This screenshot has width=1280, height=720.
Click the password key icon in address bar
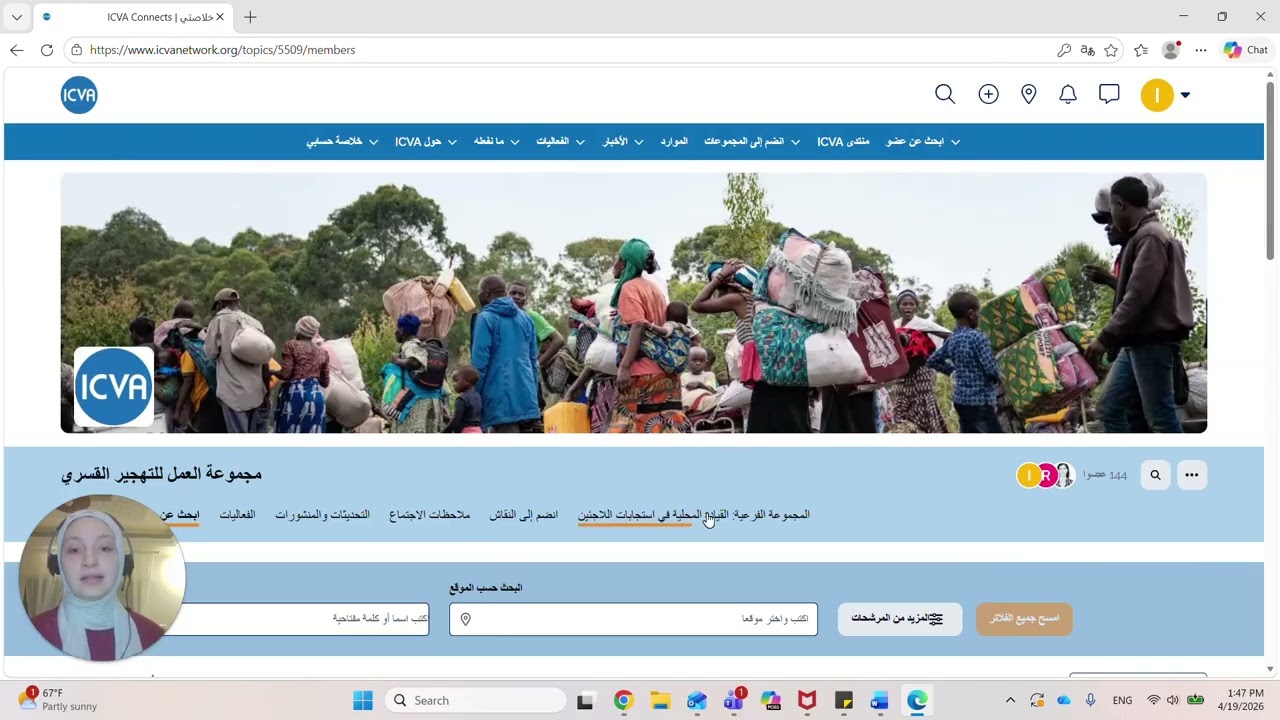[x=1064, y=50]
